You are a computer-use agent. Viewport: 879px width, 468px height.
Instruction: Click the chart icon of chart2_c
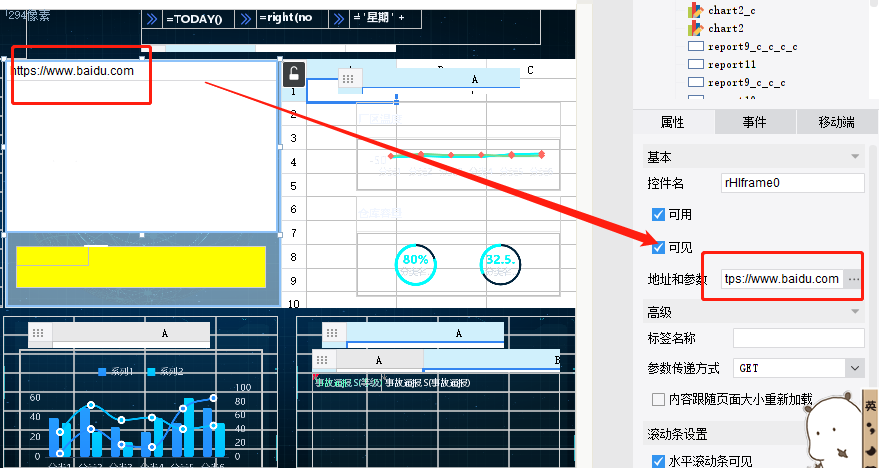pos(696,10)
